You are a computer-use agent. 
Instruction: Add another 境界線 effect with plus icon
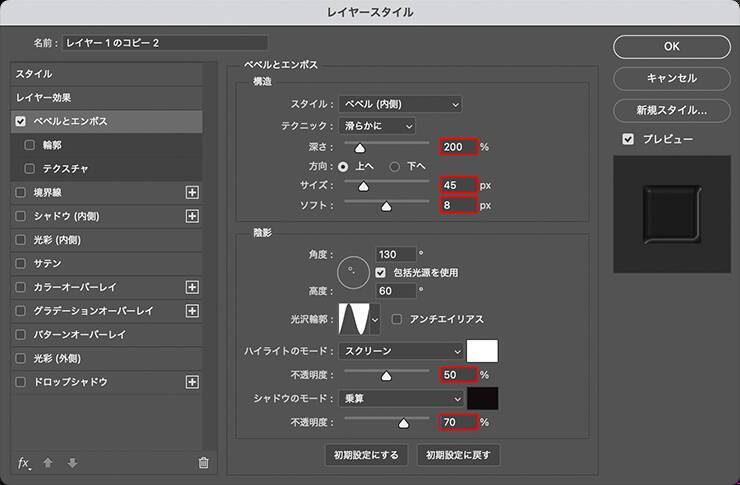(193, 192)
